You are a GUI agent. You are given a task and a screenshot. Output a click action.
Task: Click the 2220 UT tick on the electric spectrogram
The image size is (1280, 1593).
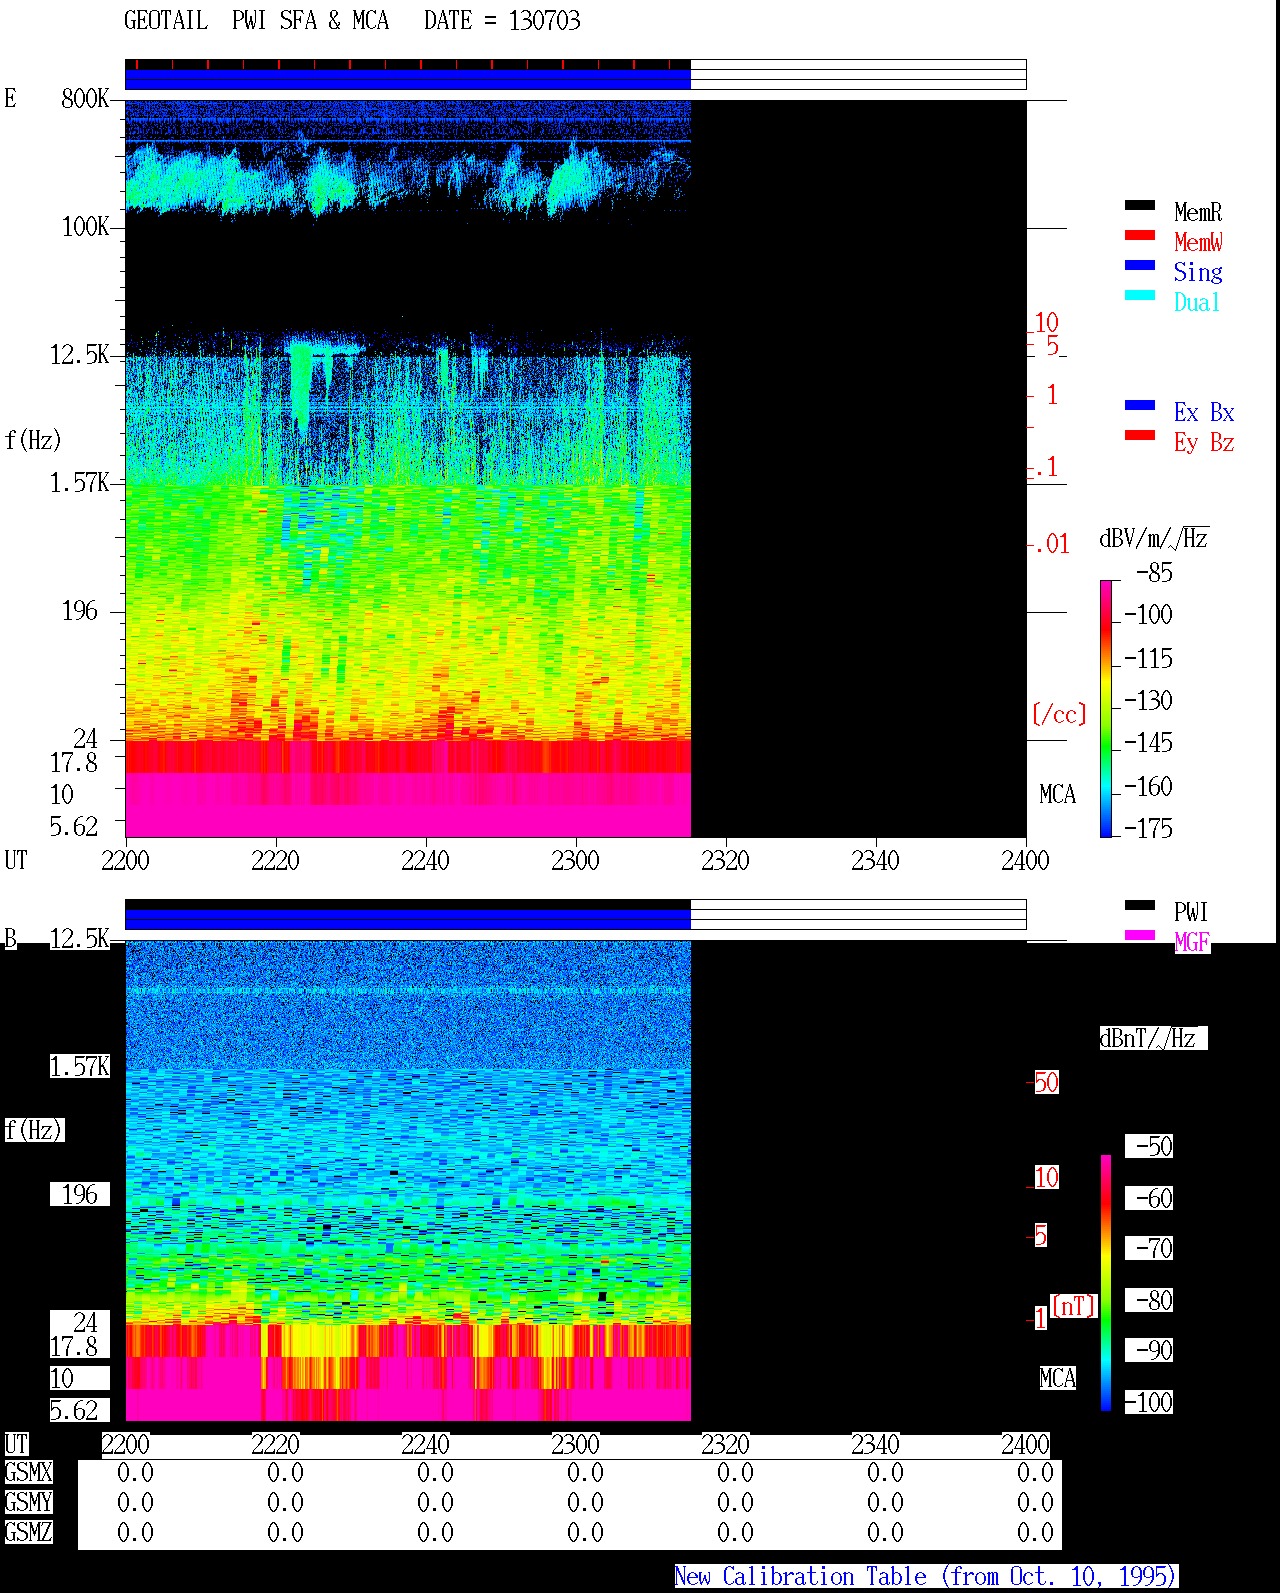pos(275,860)
